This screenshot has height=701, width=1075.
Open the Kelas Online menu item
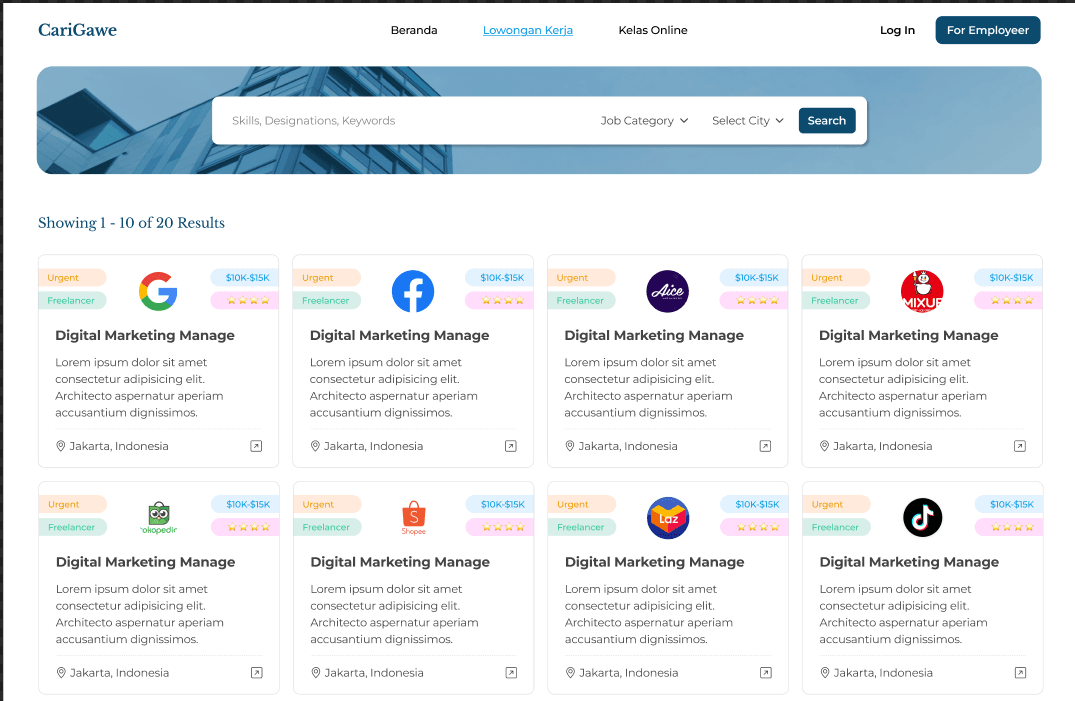pos(653,30)
